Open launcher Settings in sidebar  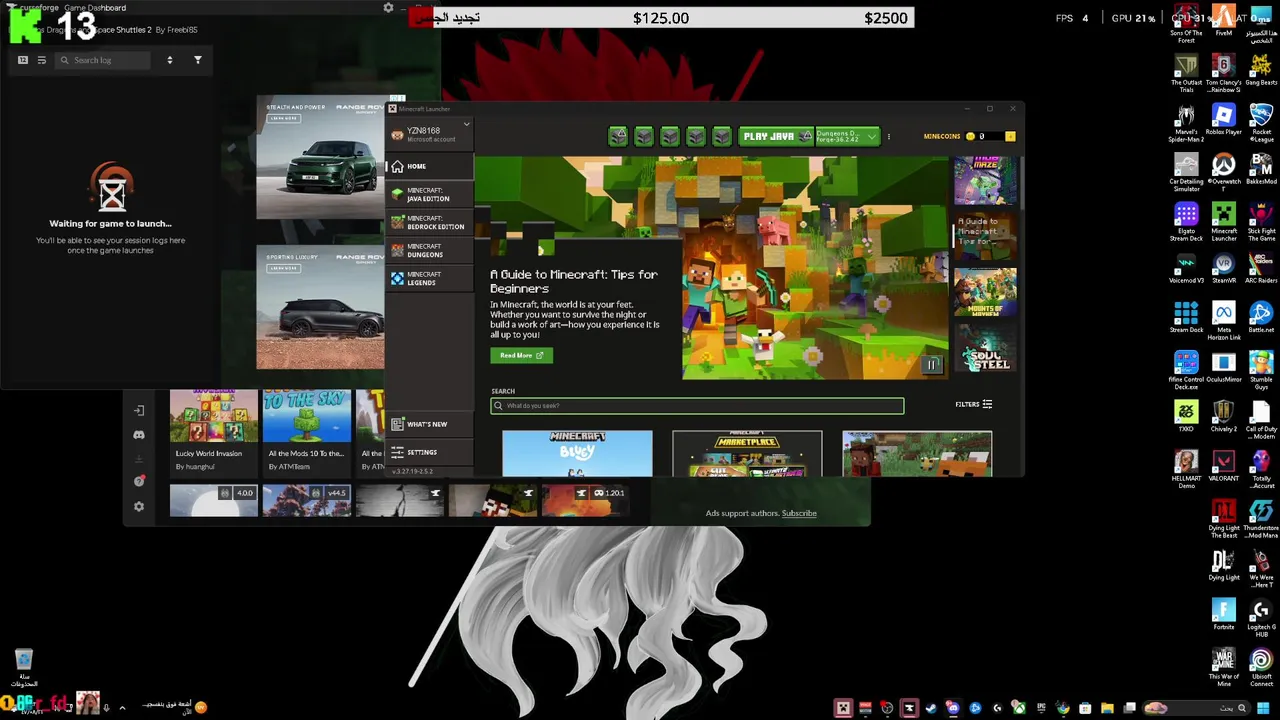tap(430, 452)
